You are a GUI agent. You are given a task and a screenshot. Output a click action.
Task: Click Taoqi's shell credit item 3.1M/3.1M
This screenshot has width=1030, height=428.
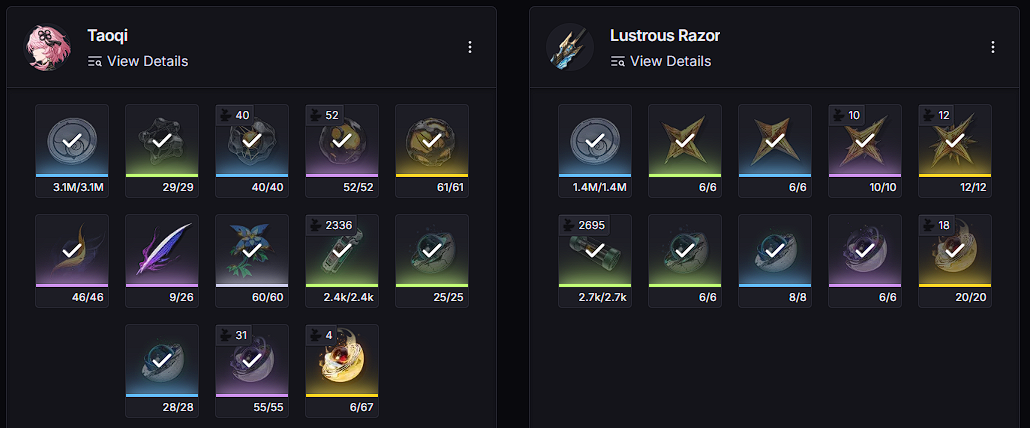(72, 150)
